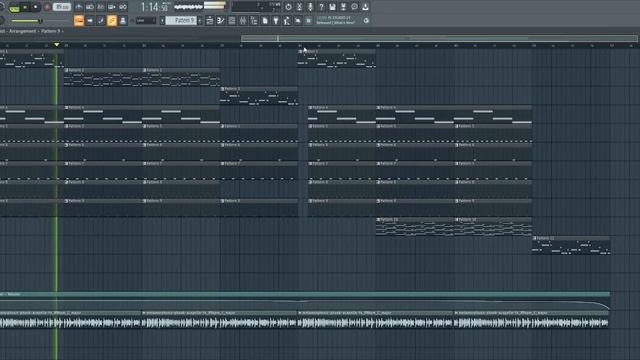Toggle wait-for-input icon after the metronome
The height and width of the screenshot is (360, 640).
[90, 7]
